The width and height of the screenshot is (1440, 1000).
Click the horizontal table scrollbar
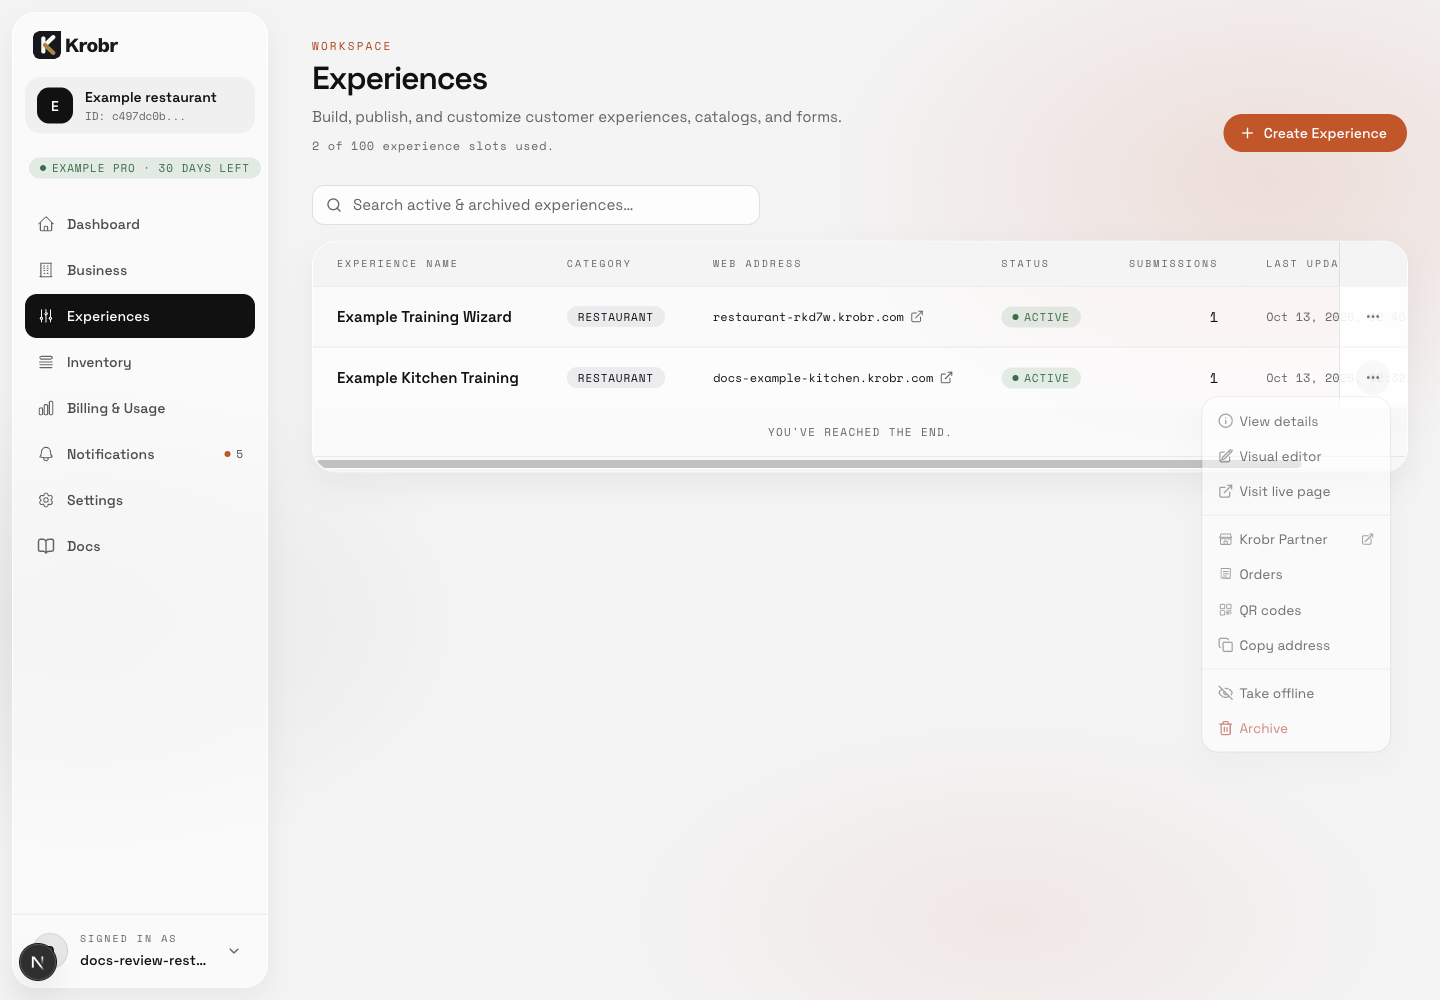pyautogui.click(x=808, y=464)
